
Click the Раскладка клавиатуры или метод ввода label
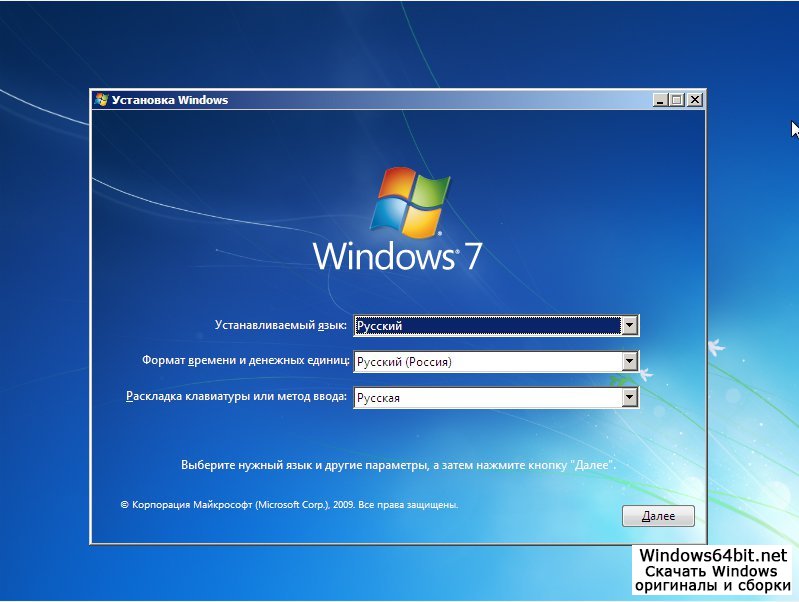coord(236,397)
